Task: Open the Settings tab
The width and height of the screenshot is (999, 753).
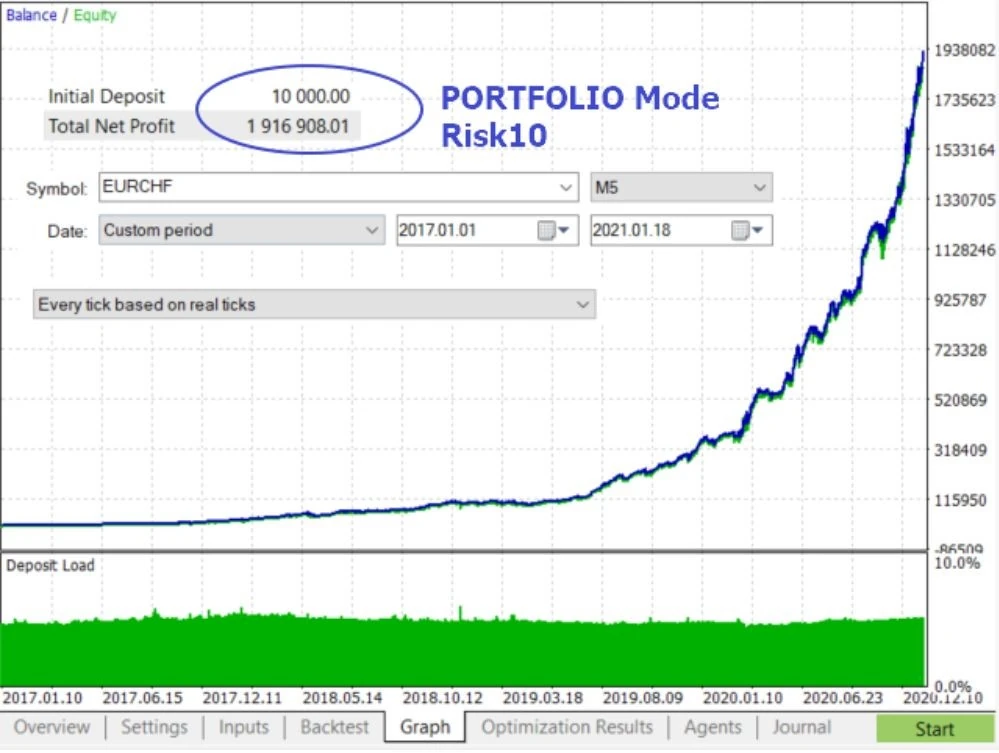Action: (x=154, y=727)
